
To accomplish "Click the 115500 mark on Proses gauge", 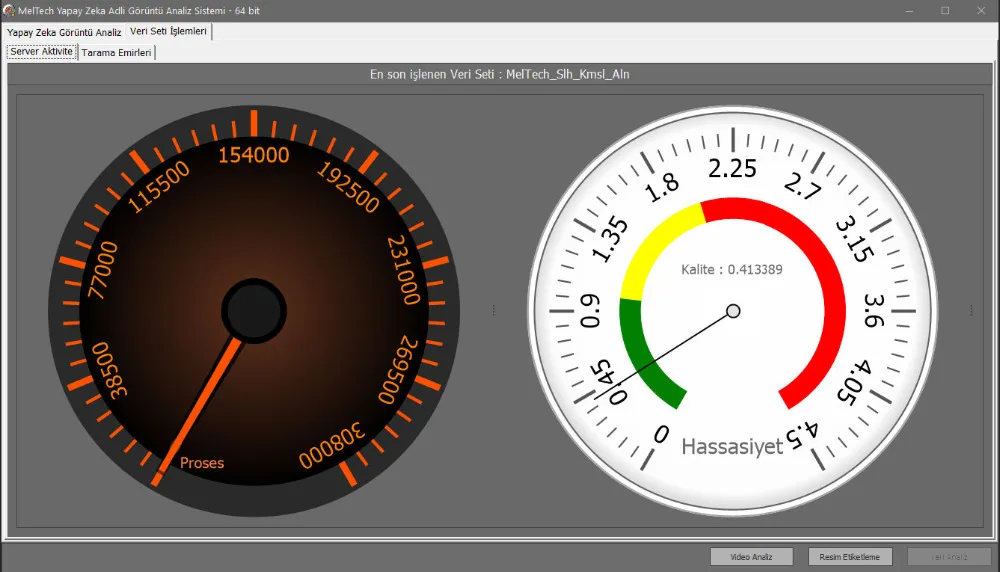I will click(159, 187).
